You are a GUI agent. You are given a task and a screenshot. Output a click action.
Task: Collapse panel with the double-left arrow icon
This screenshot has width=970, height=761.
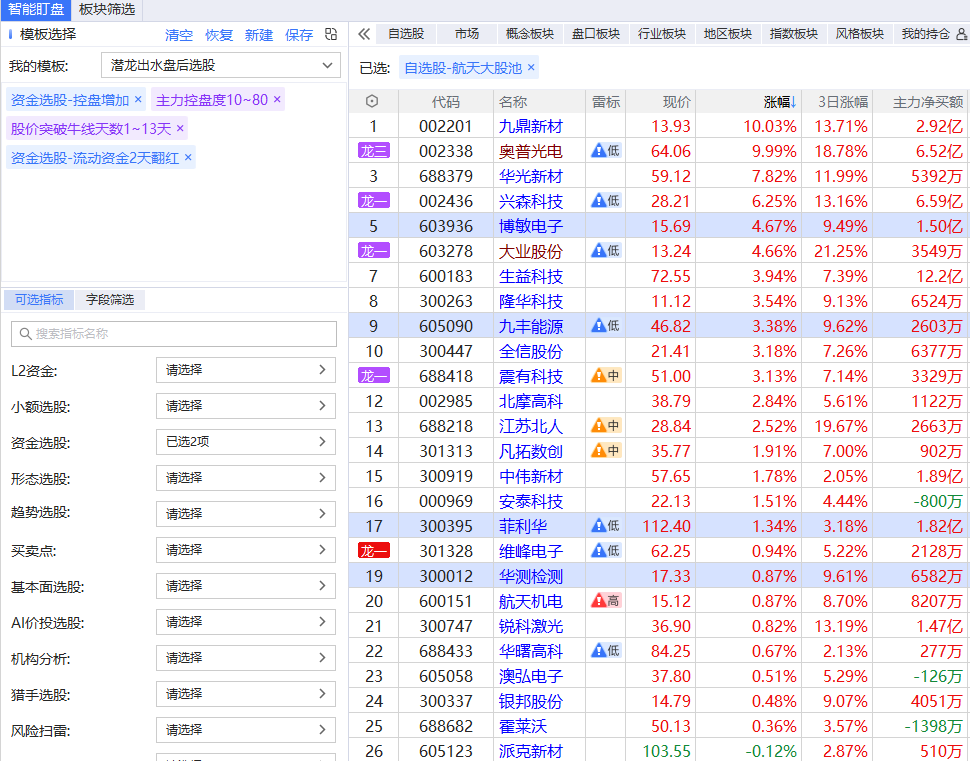click(364, 34)
